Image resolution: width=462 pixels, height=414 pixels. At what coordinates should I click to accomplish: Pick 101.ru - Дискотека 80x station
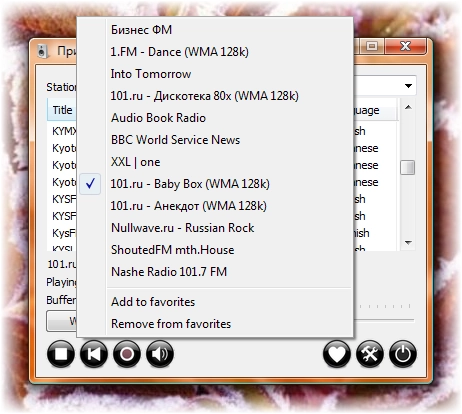[215, 96]
